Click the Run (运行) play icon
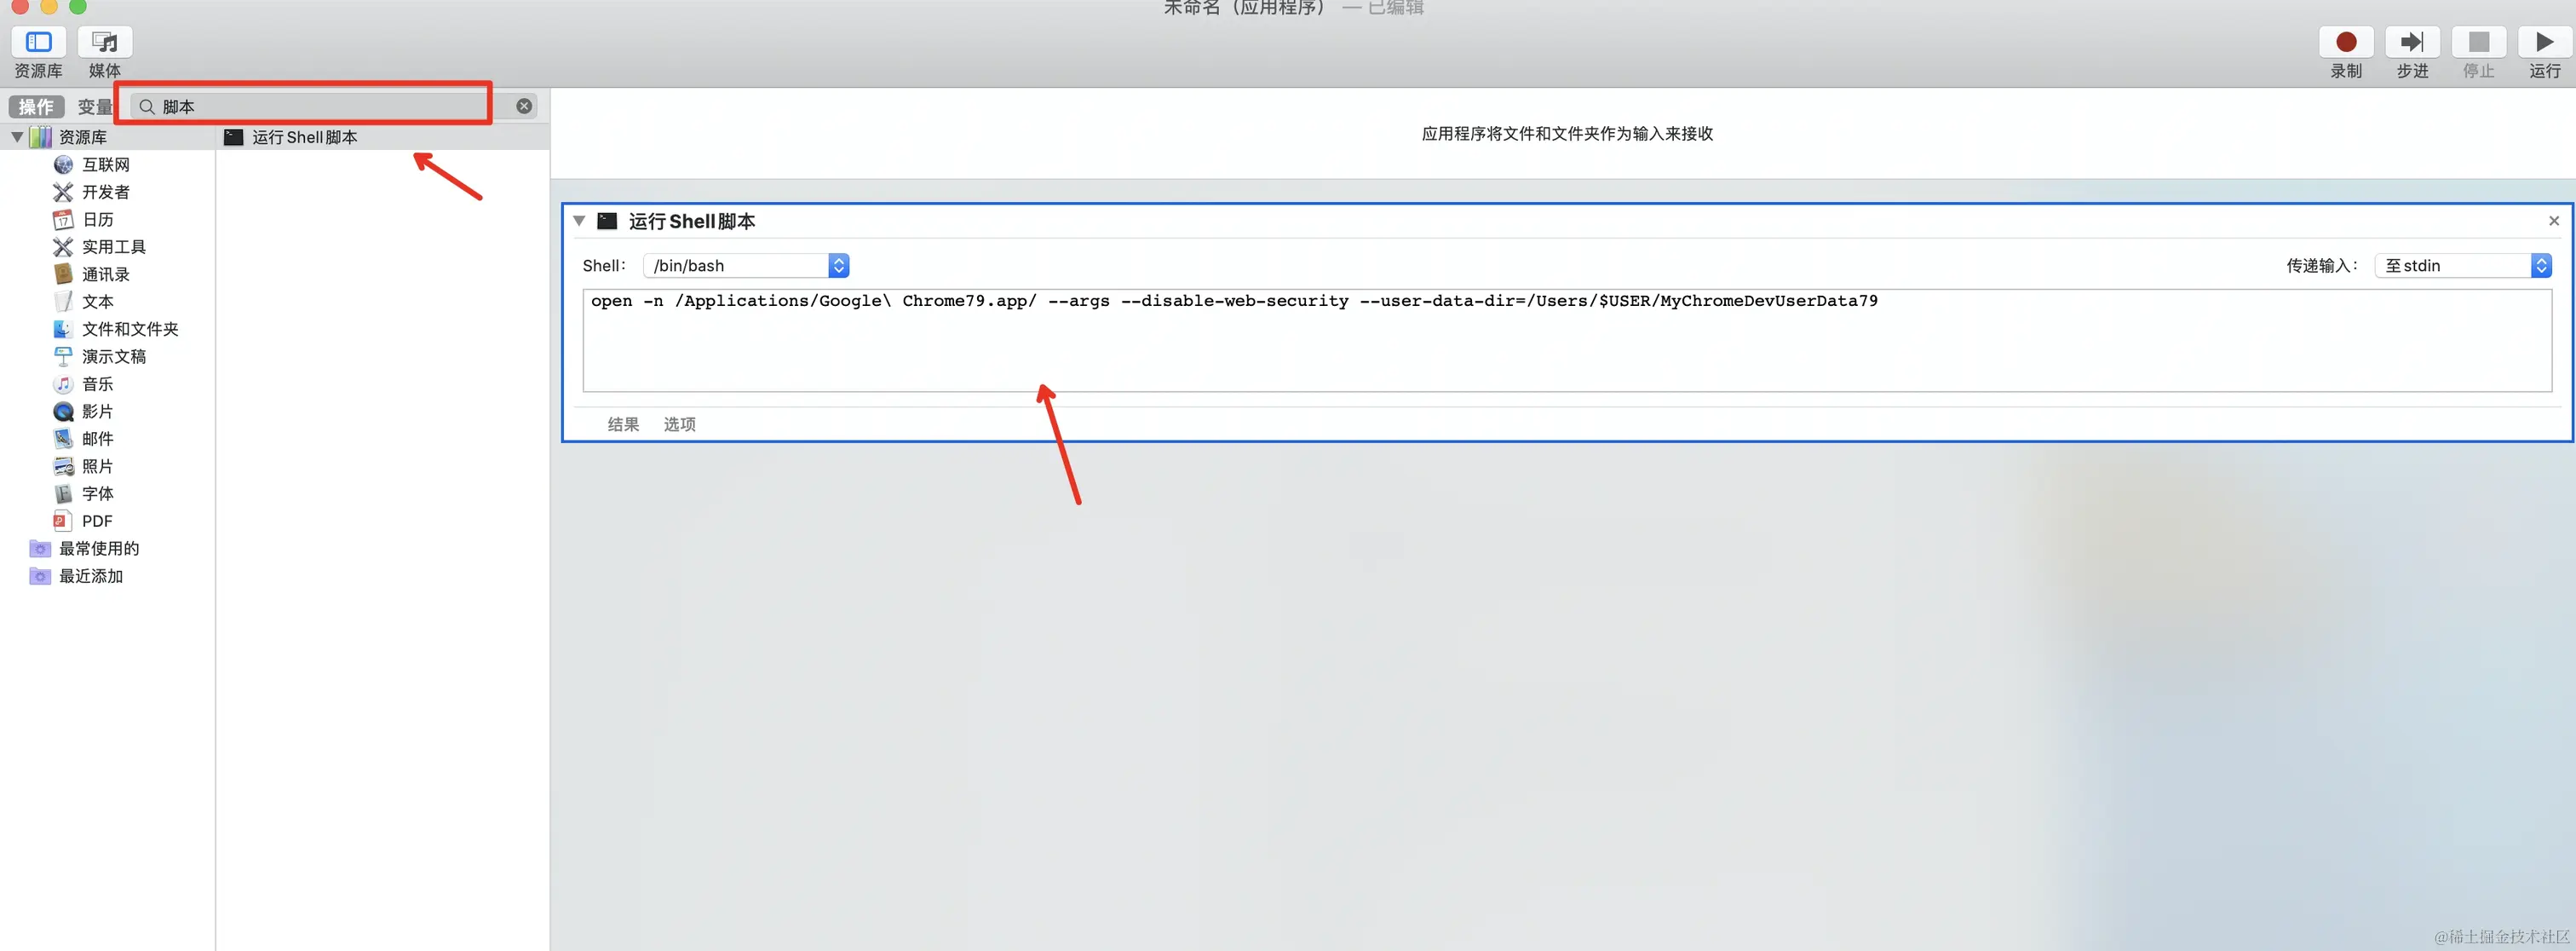 click(x=2544, y=42)
